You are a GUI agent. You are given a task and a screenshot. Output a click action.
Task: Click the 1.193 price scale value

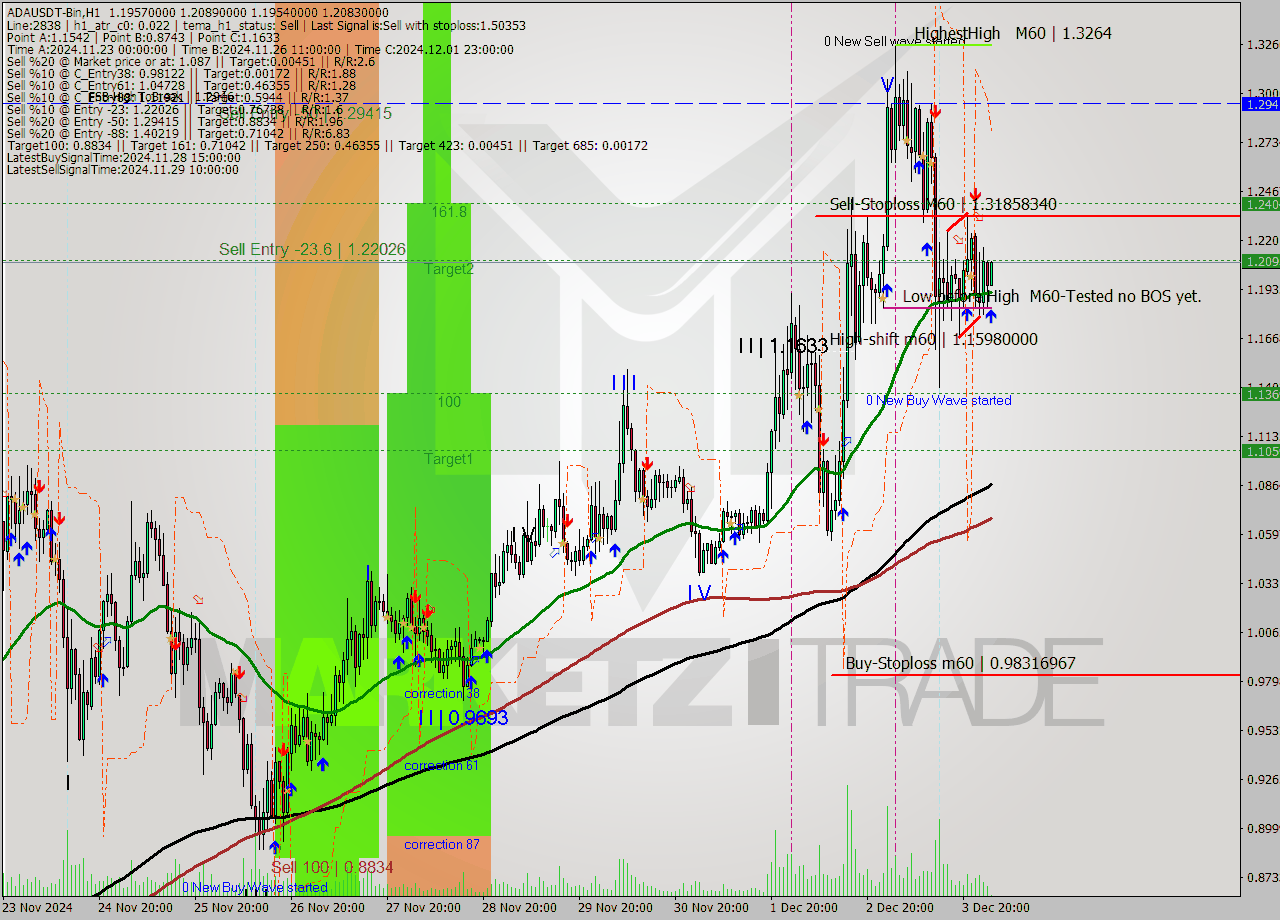(x=1262, y=289)
